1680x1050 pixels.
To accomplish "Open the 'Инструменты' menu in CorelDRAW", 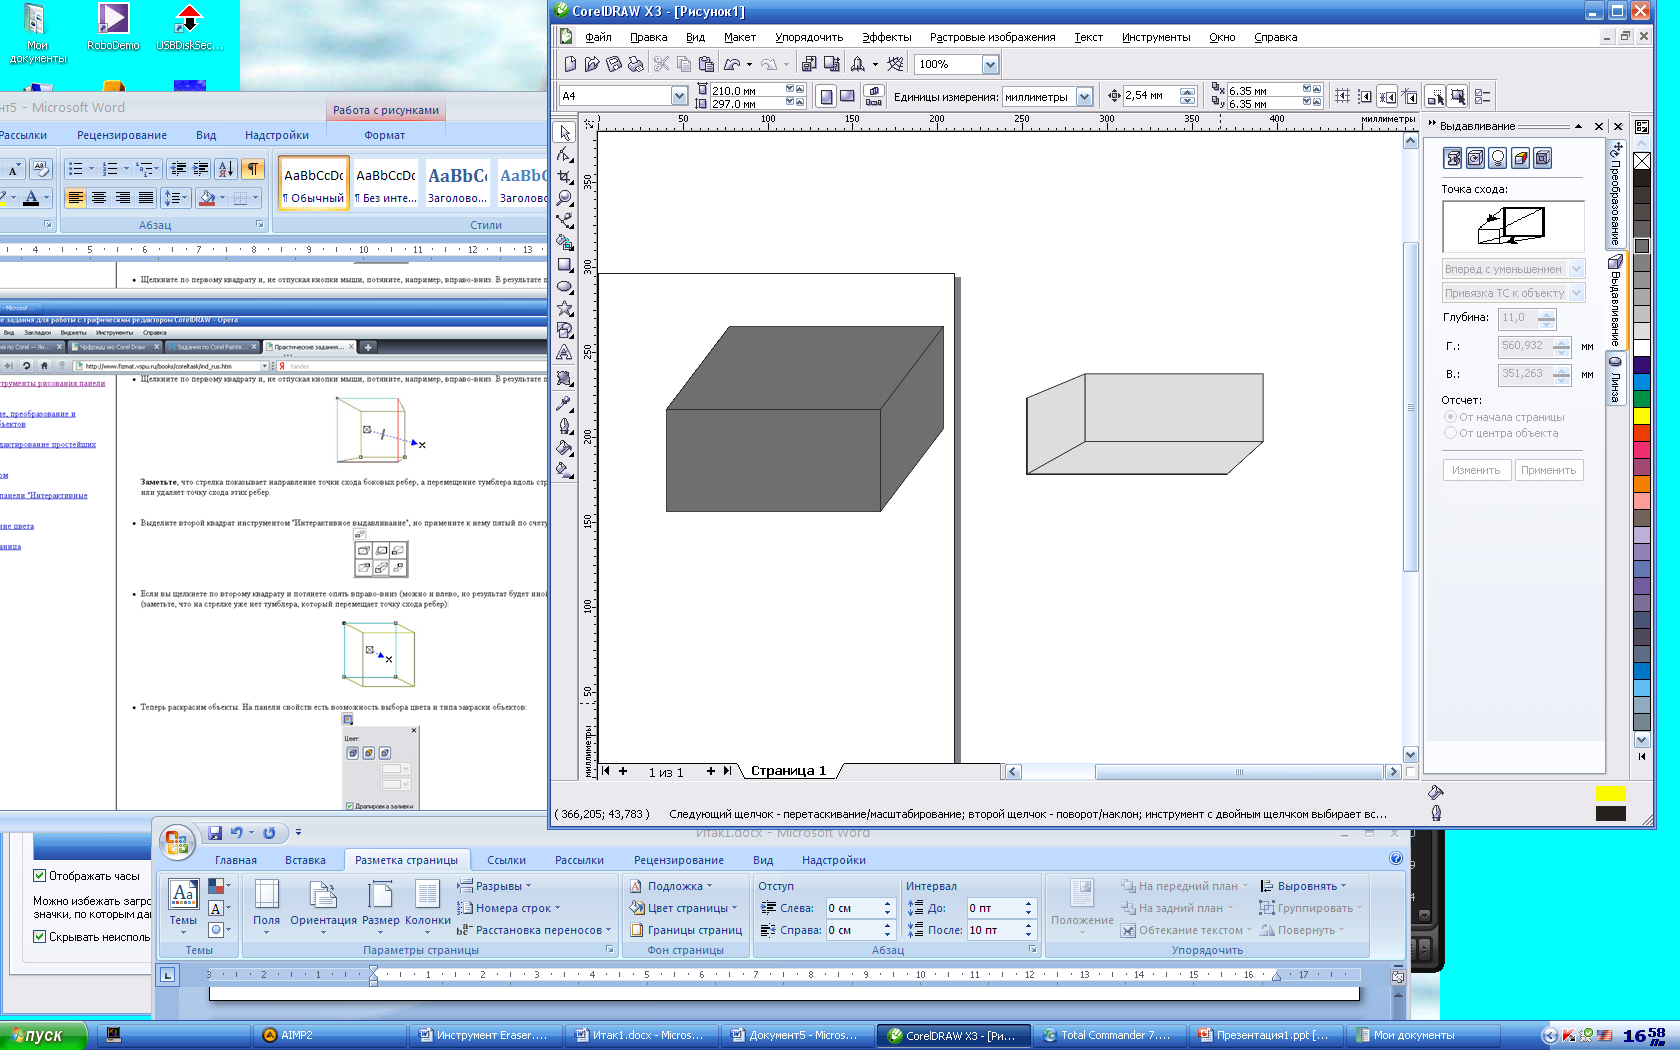I will [1156, 37].
